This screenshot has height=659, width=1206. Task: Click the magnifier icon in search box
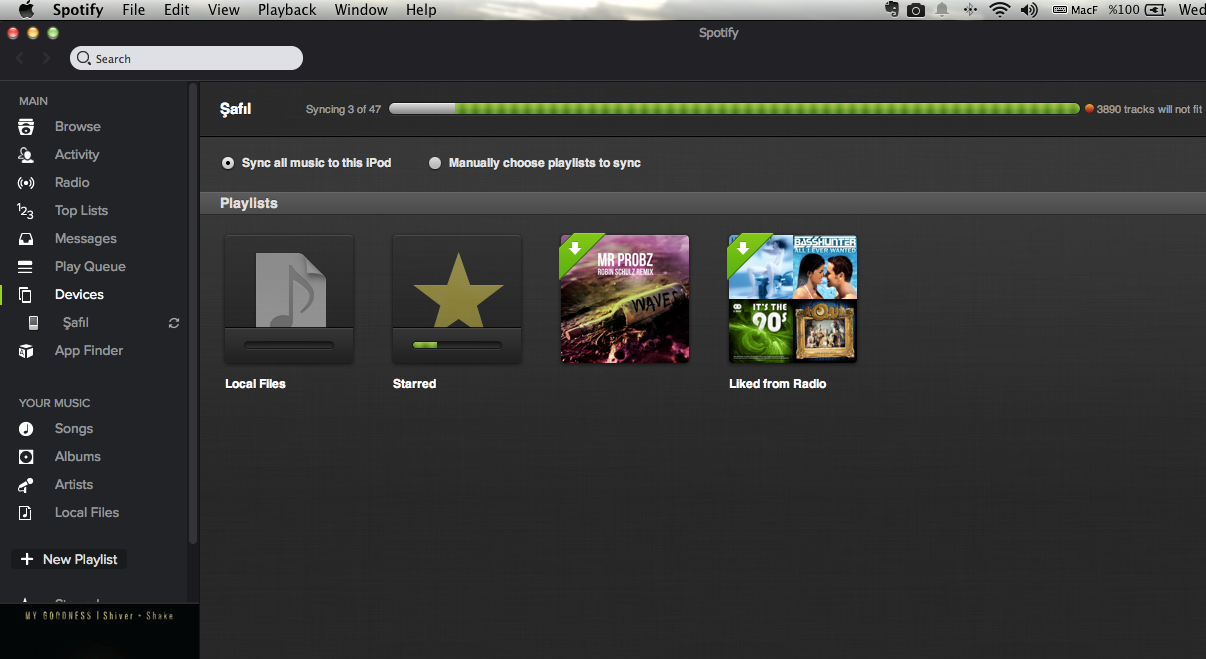(84, 59)
